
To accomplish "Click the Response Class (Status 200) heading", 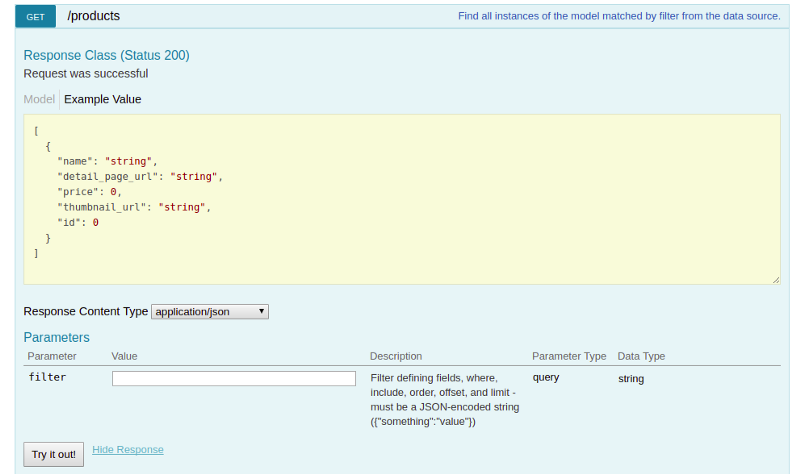I will pos(106,55).
